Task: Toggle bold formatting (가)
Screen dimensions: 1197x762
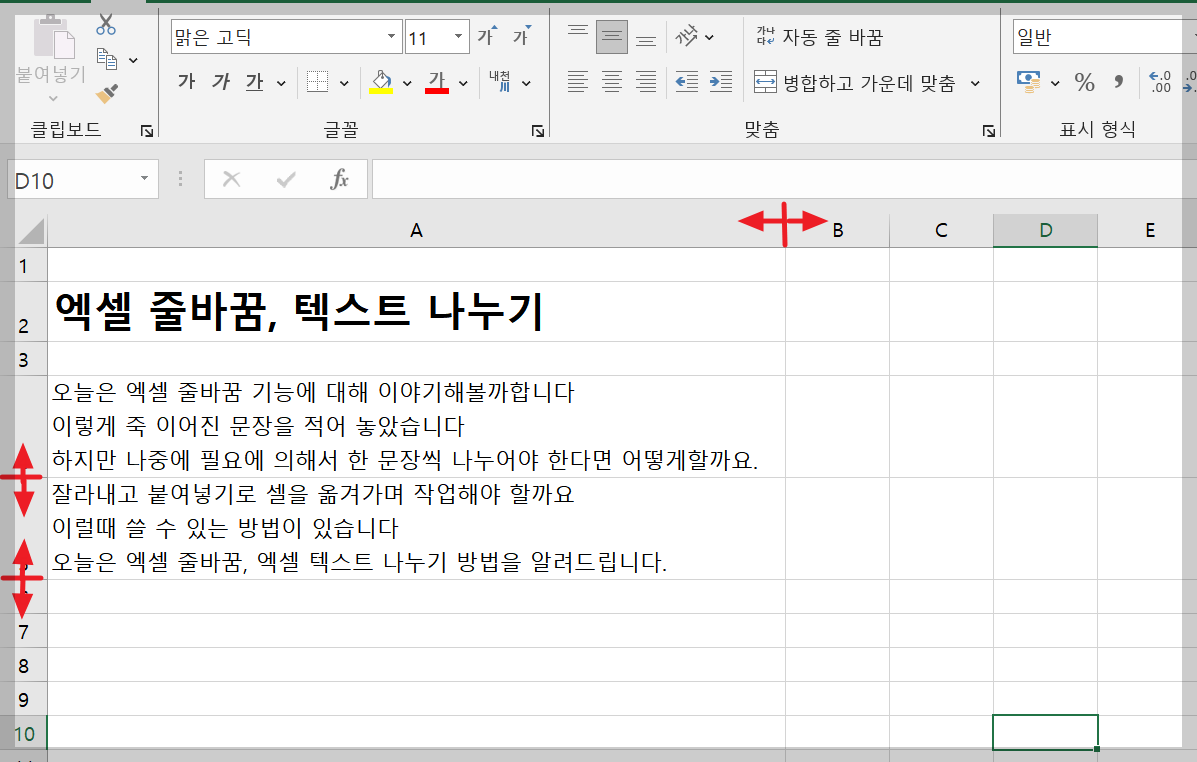Action: (185, 80)
